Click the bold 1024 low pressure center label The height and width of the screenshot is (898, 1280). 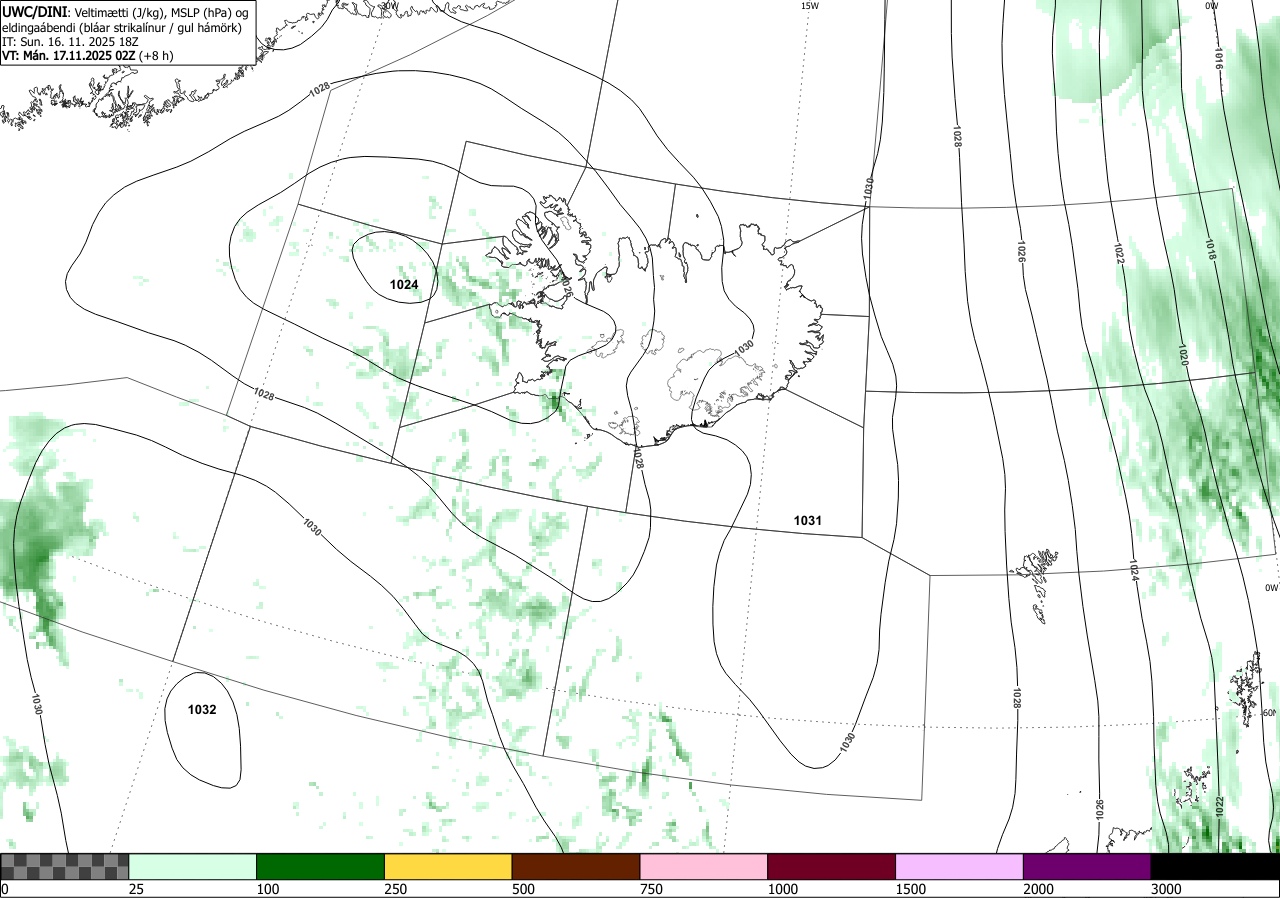tap(404, 285)
